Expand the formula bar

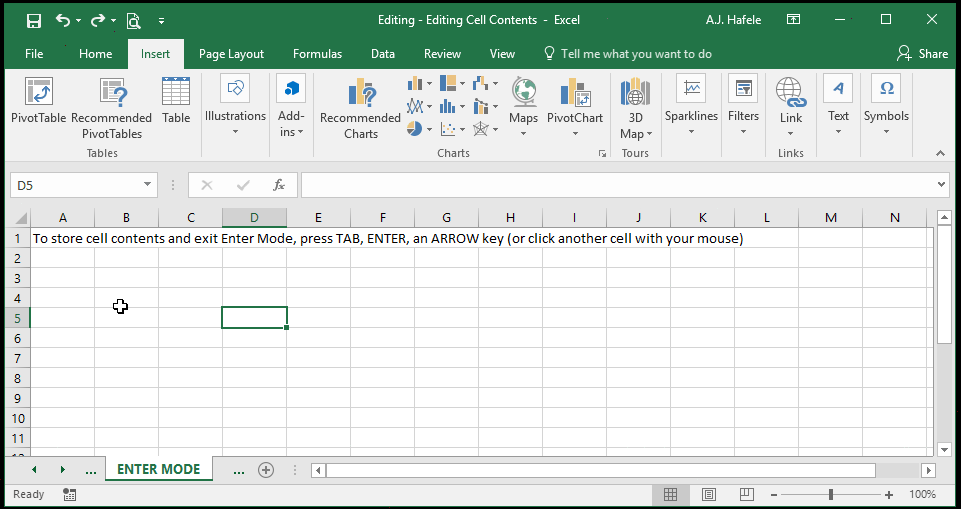(942, 185)
